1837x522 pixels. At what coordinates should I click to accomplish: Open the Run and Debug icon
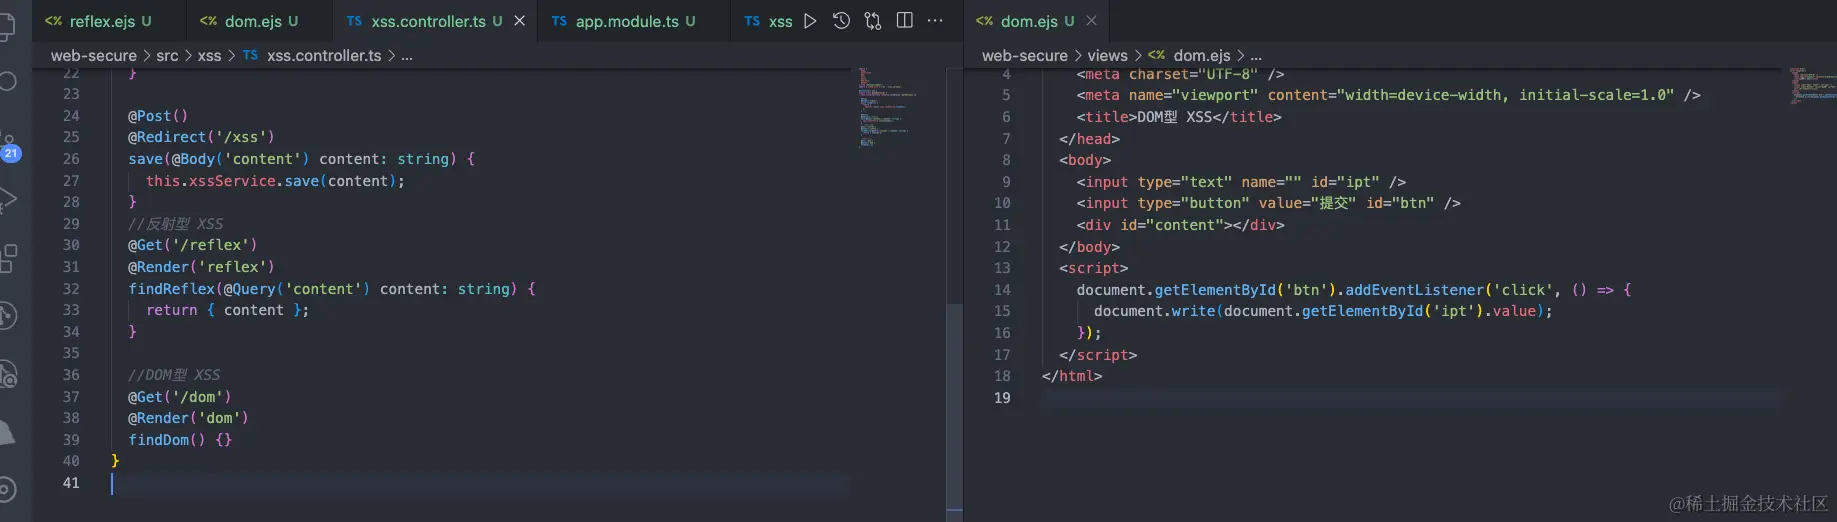click(x=7, y=200)
